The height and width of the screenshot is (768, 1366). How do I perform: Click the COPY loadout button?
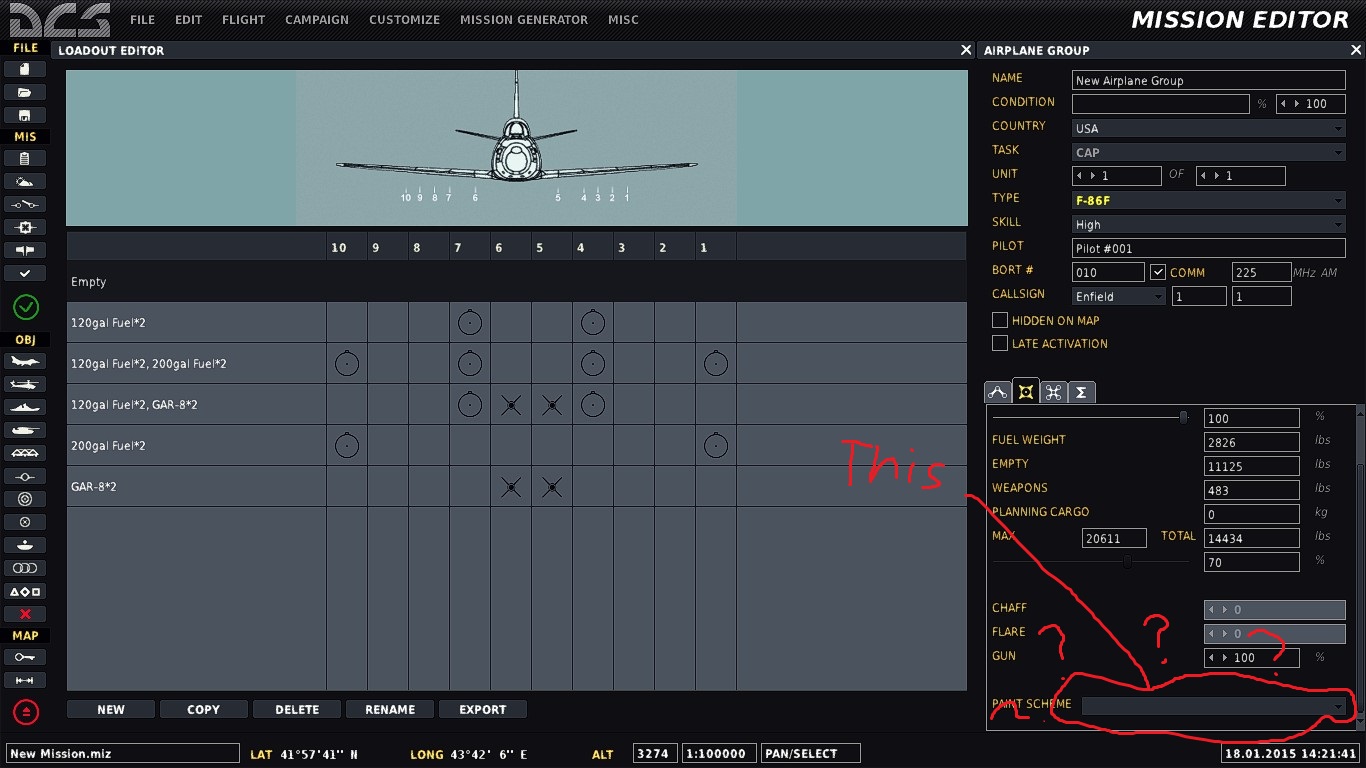point(204,709)
